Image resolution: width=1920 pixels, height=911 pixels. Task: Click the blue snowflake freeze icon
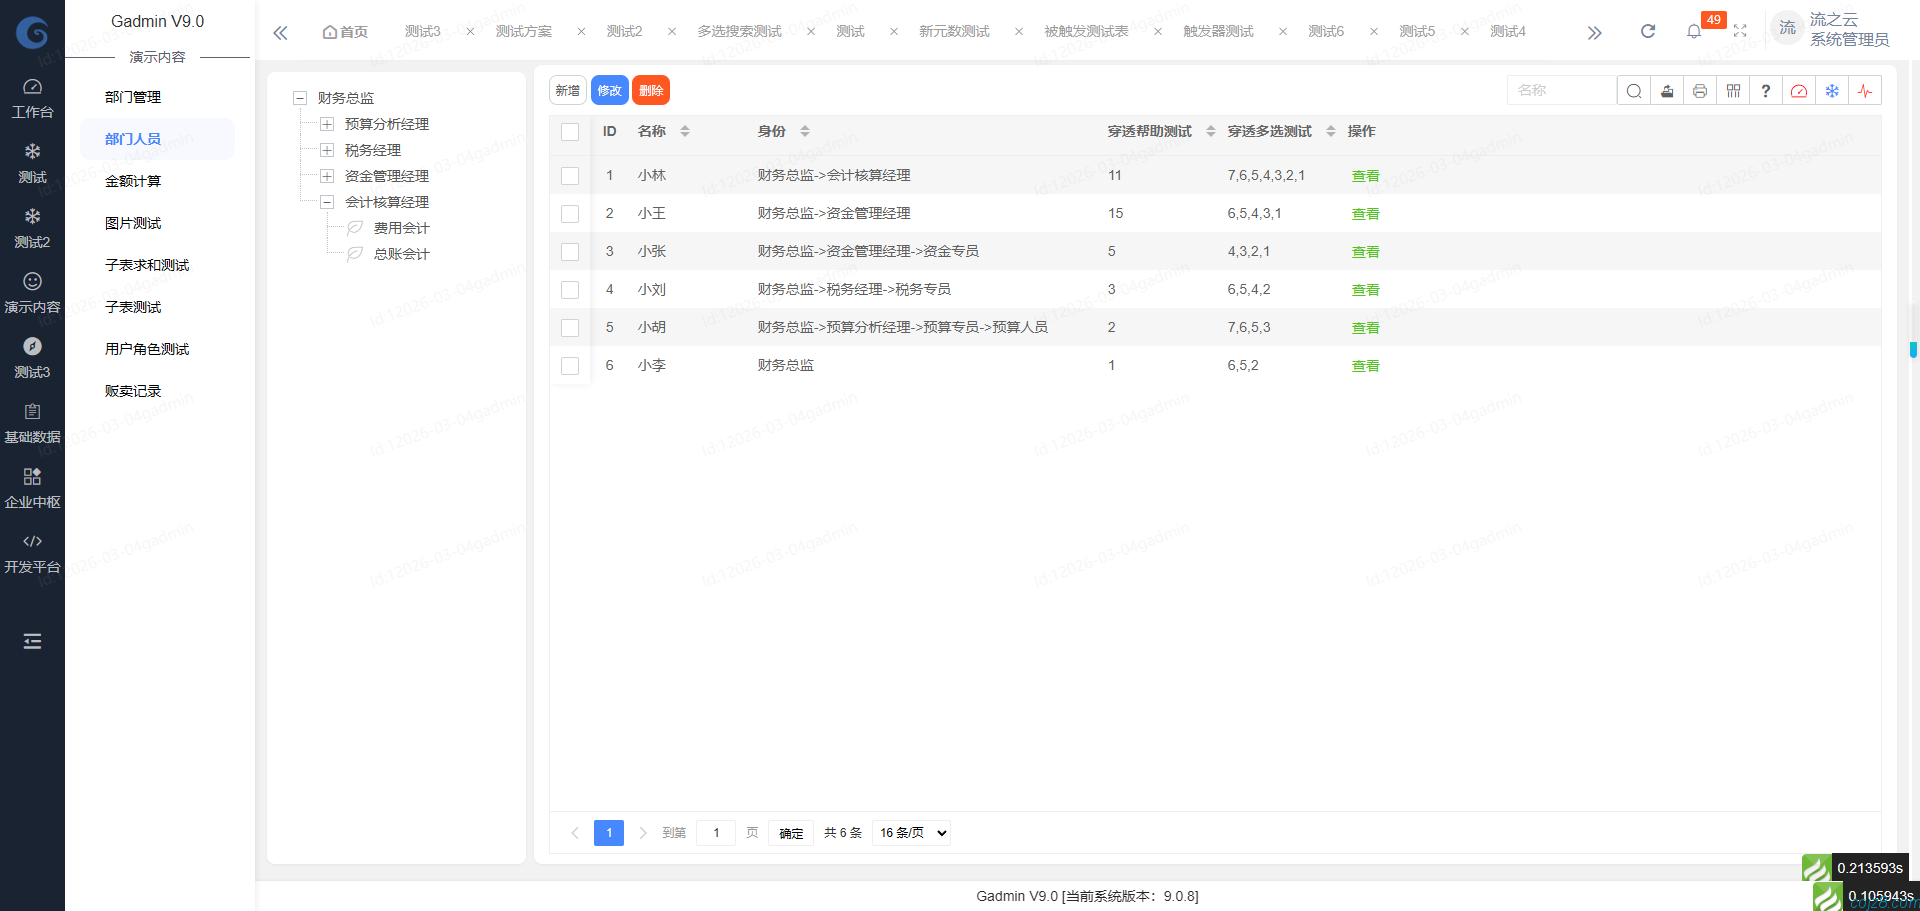coord(1832,90)
